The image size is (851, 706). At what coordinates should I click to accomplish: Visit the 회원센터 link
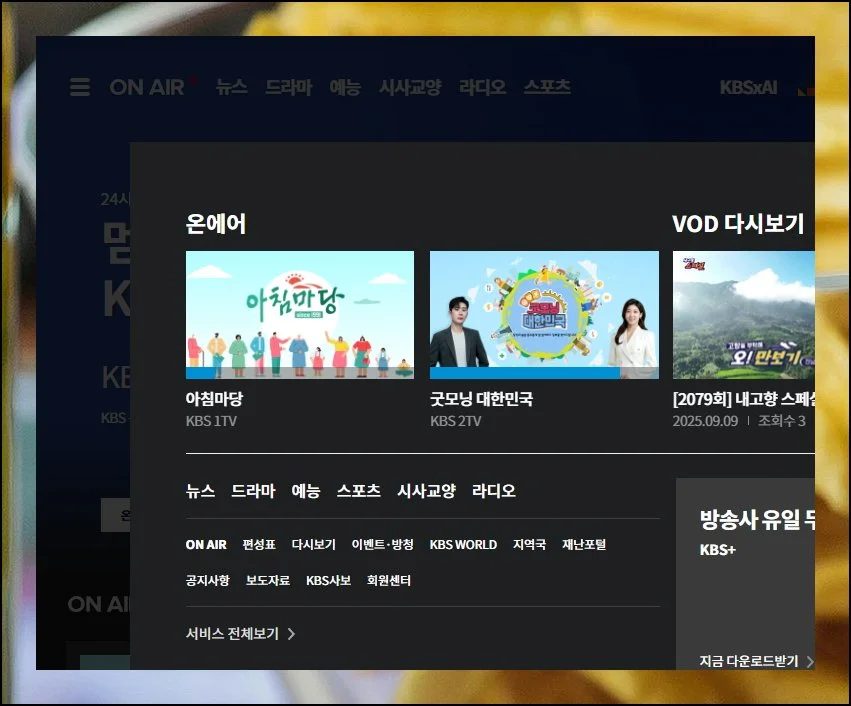pos(389,581)
